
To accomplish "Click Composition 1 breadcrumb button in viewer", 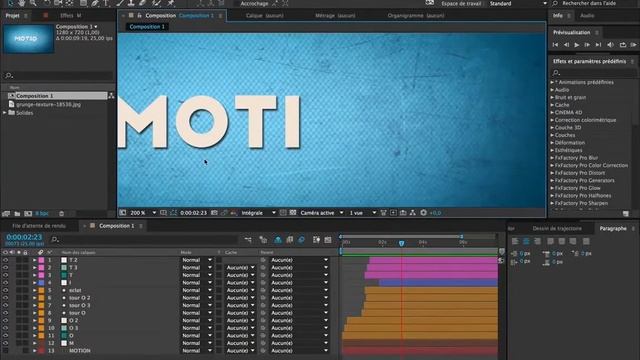I will pyautogui.click(x=147, y=27).
